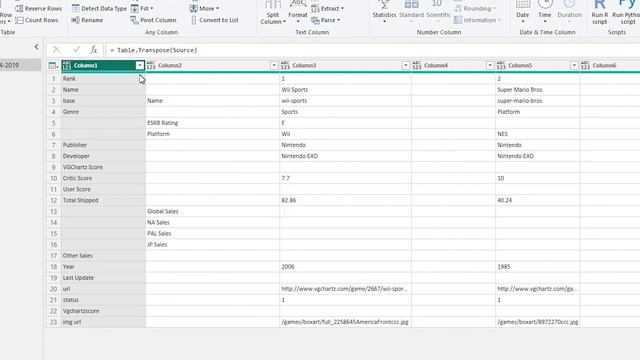This screenshot has height=360, width=640.
Task: Select row number 10
Action: click(x=53, y=178)
